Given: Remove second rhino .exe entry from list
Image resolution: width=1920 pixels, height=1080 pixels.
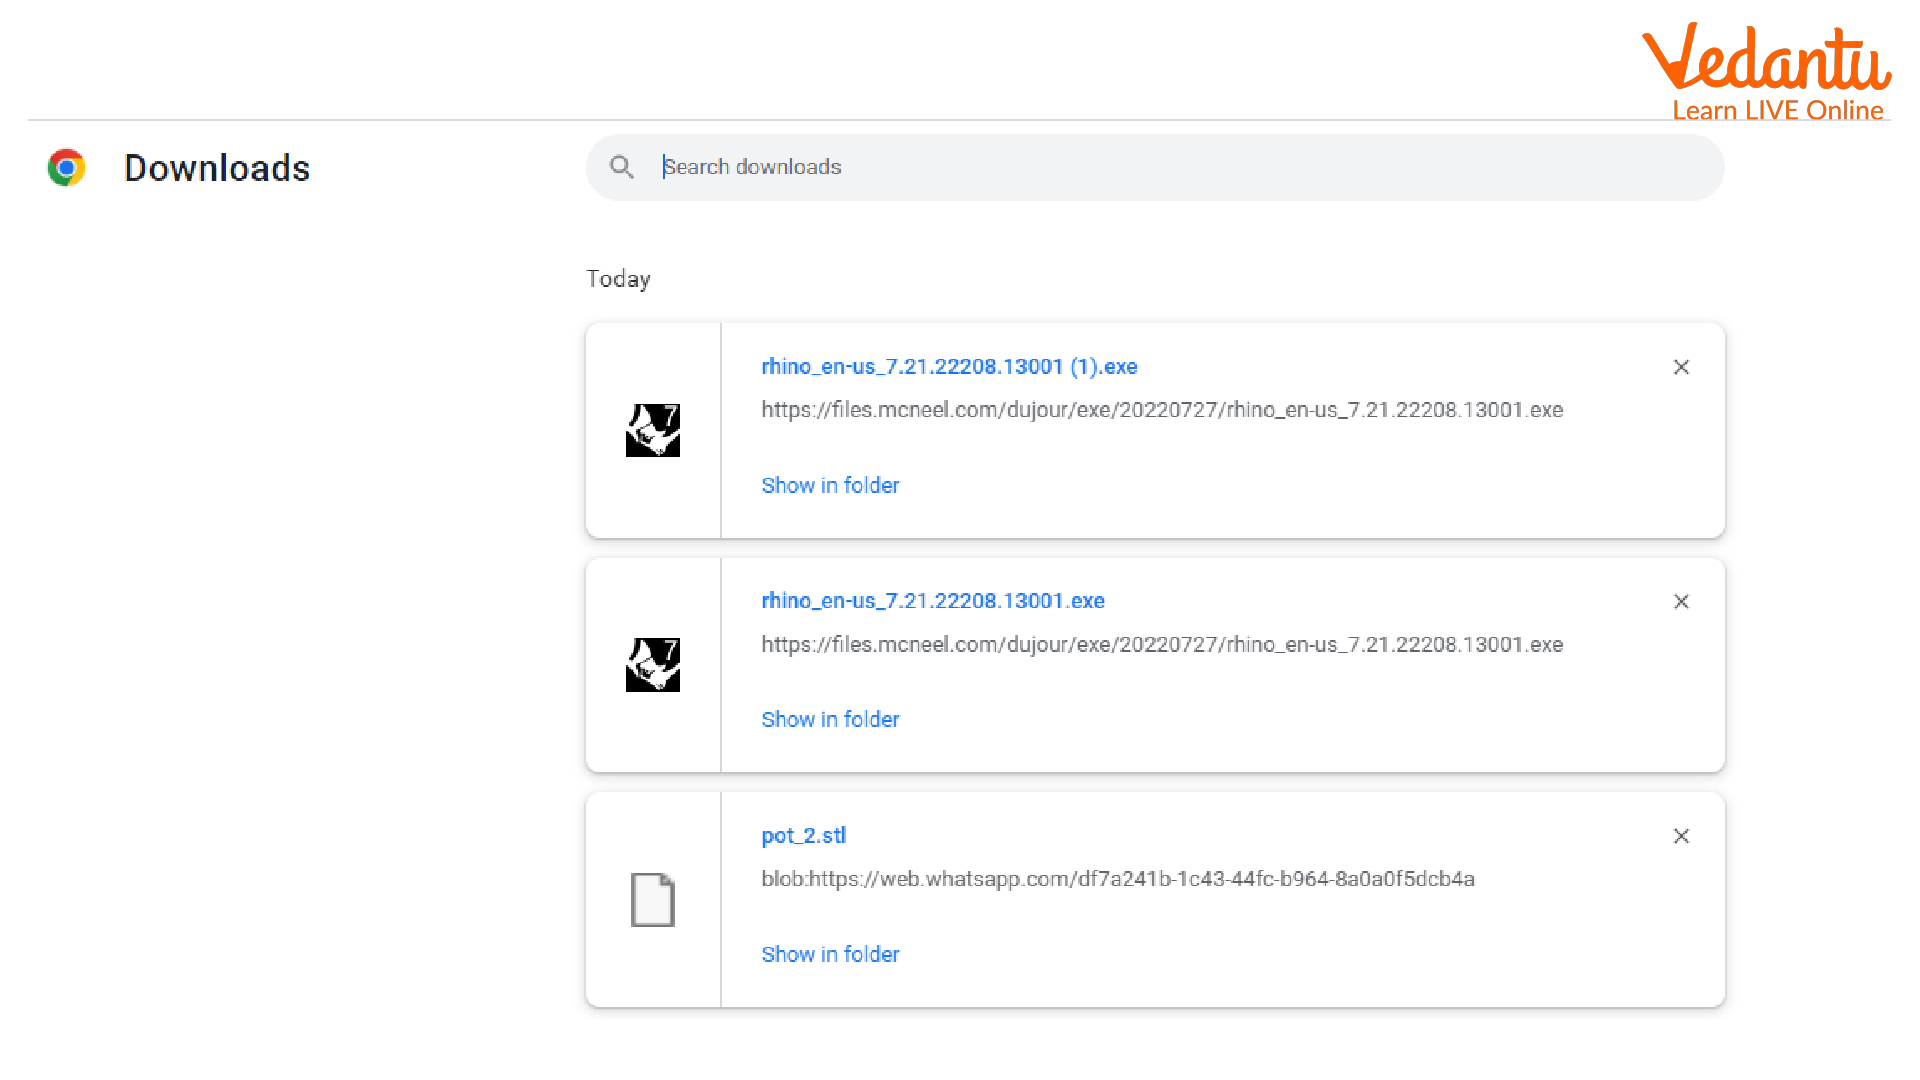Looking at the screenshot, I should [x=1681, y=601].
